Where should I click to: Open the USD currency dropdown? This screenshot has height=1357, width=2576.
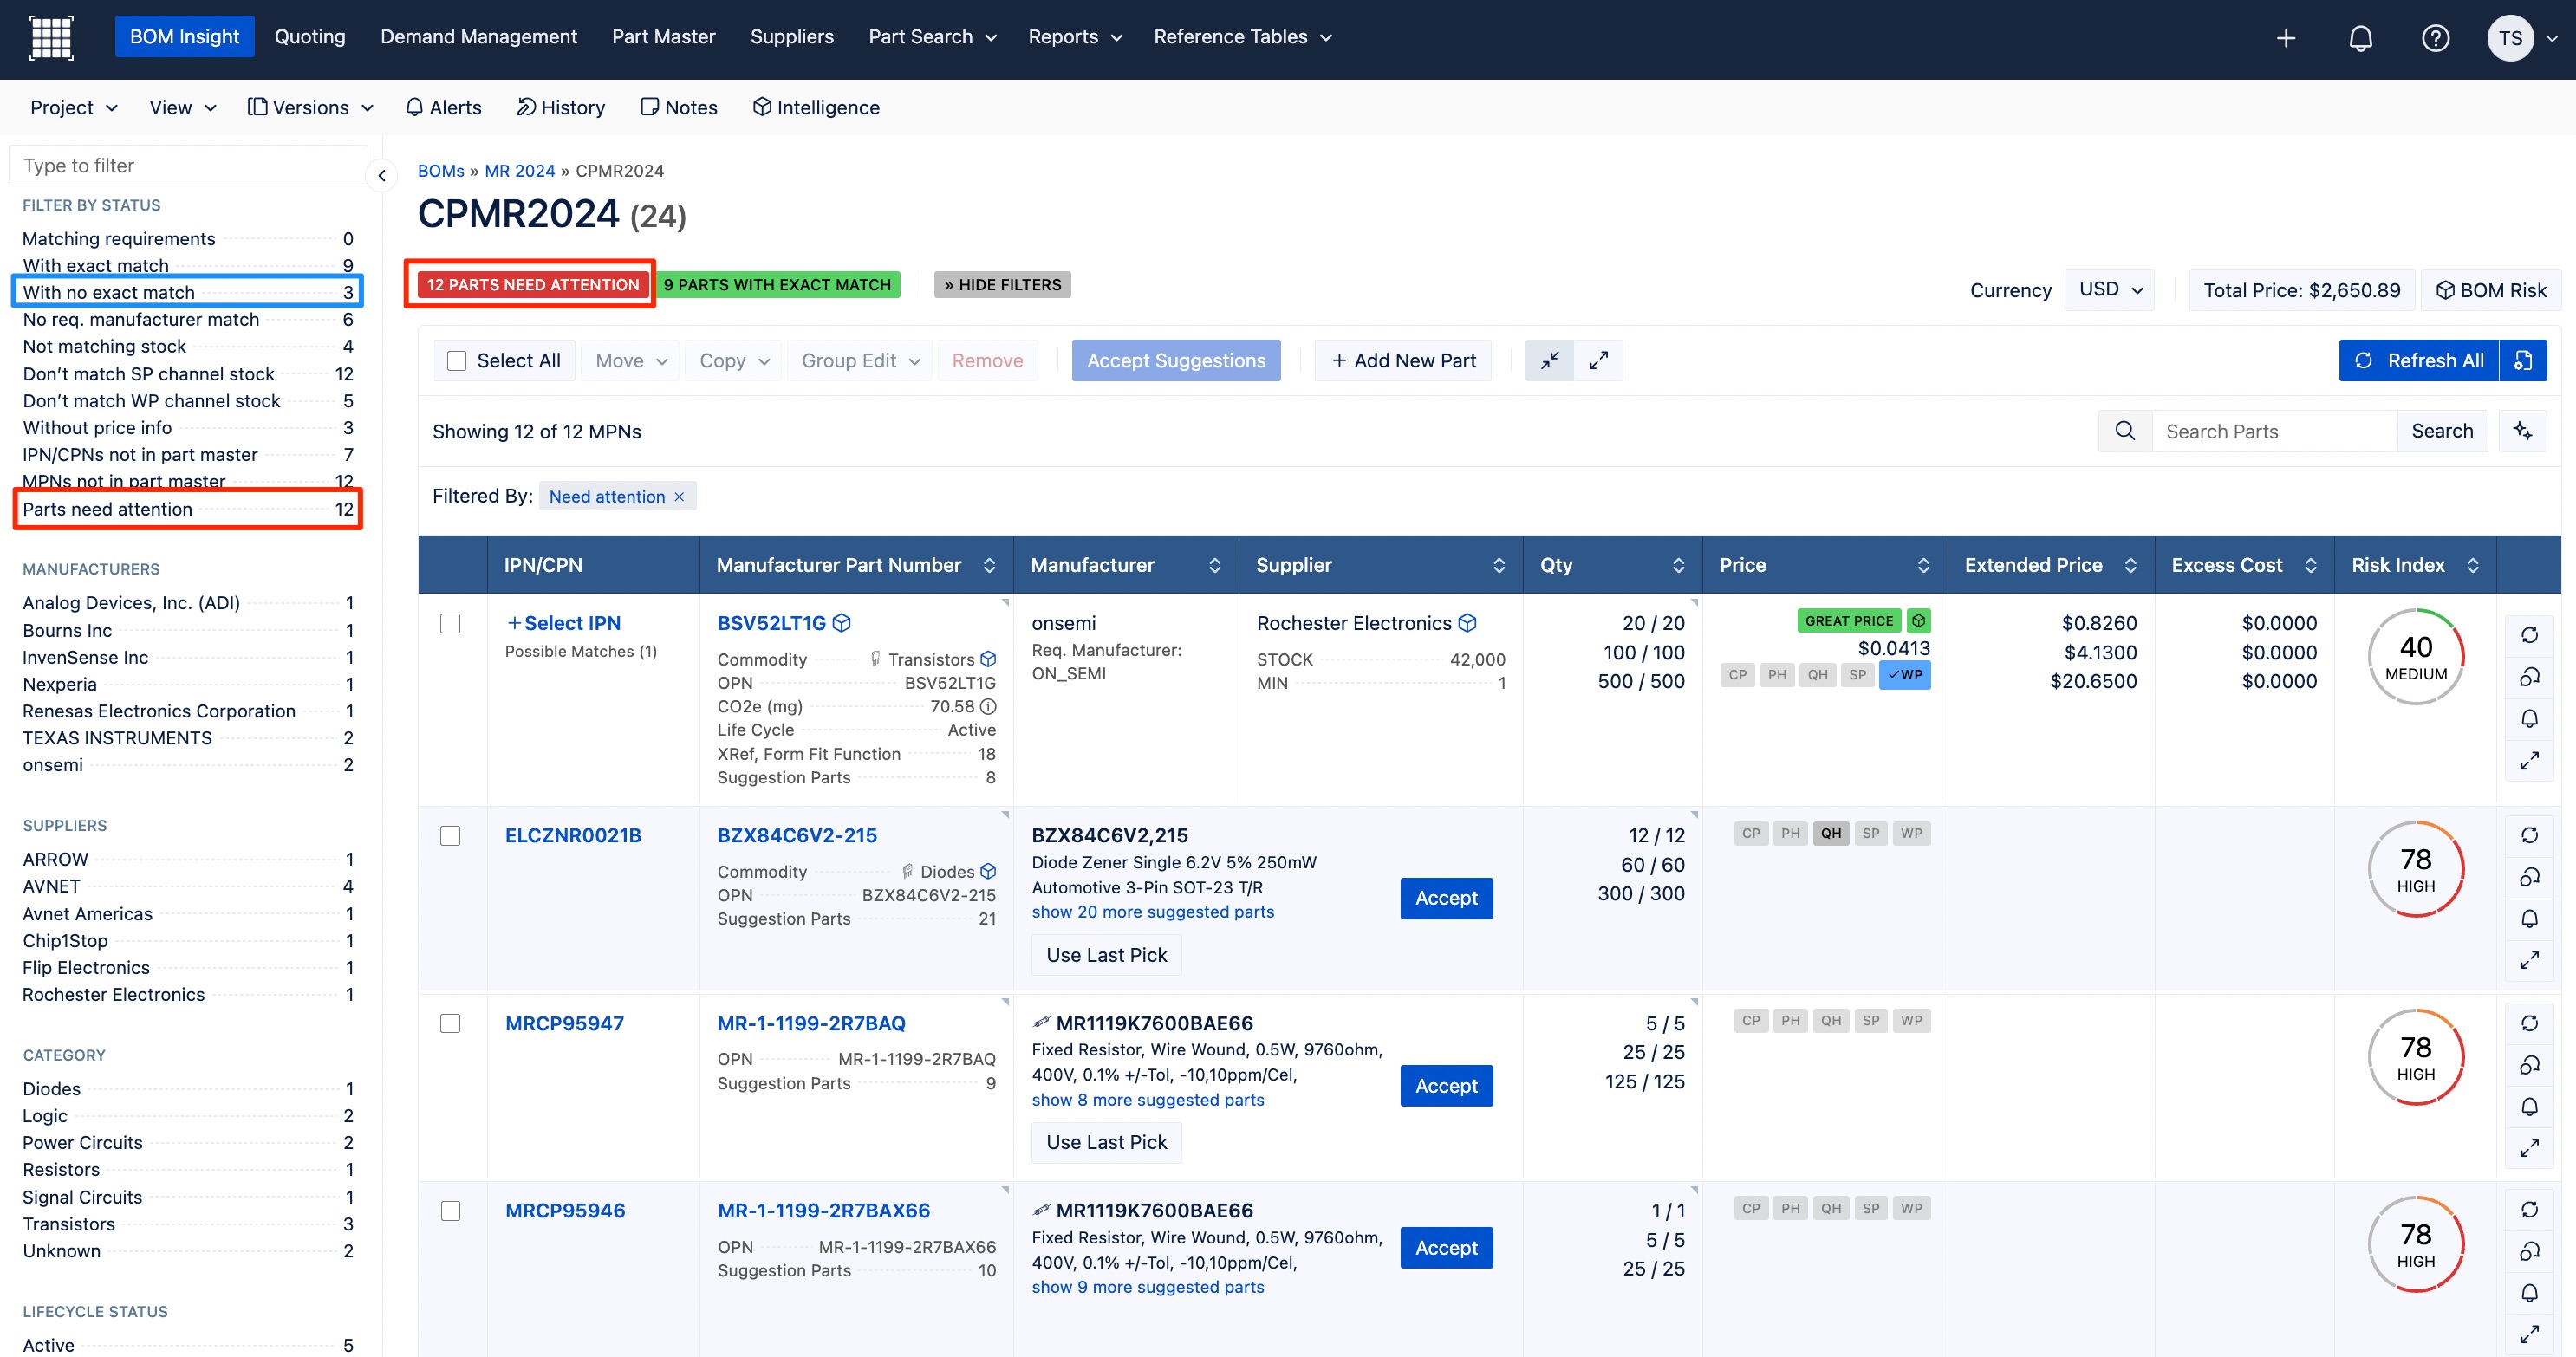point(2109,290)
